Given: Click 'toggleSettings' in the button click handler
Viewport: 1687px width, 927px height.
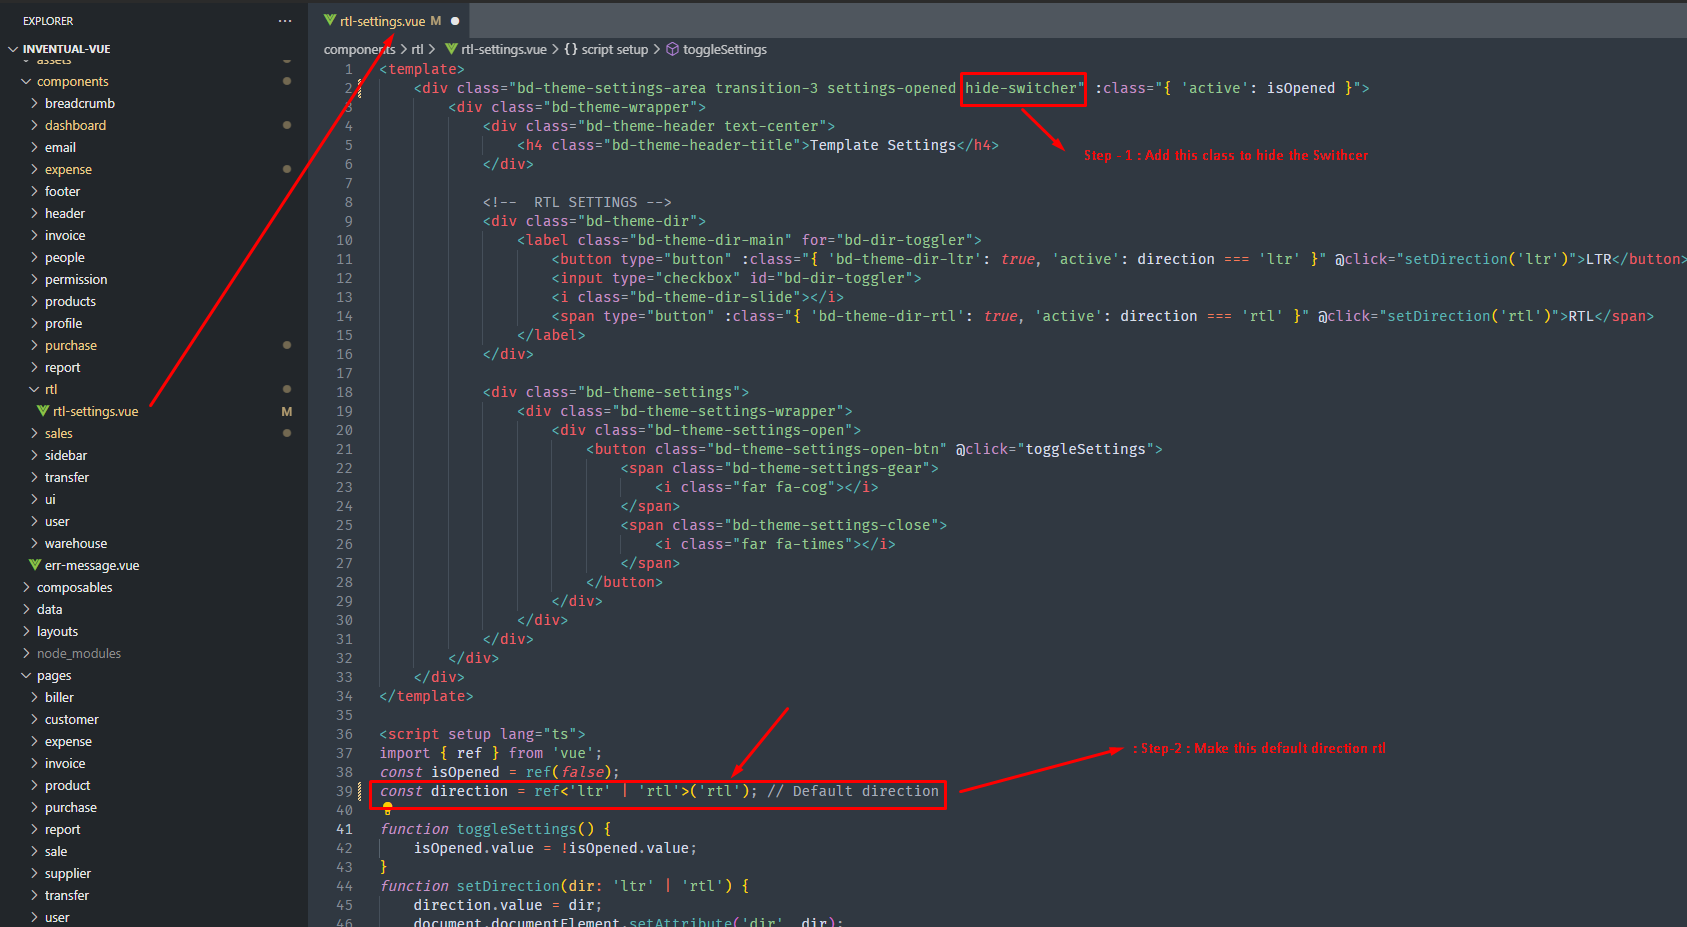Looking at the screenshot, I should click(x=1086, y=449).
